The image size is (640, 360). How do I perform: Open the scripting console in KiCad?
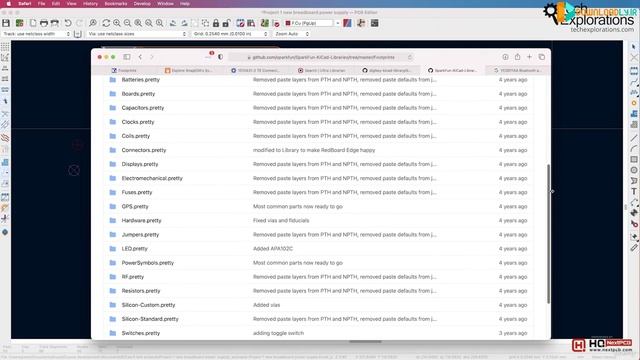click(x=375, y=23)
